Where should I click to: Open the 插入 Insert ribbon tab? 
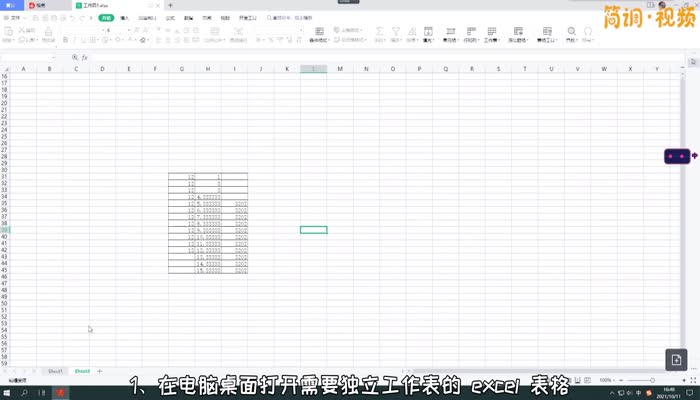coord(124,17)
